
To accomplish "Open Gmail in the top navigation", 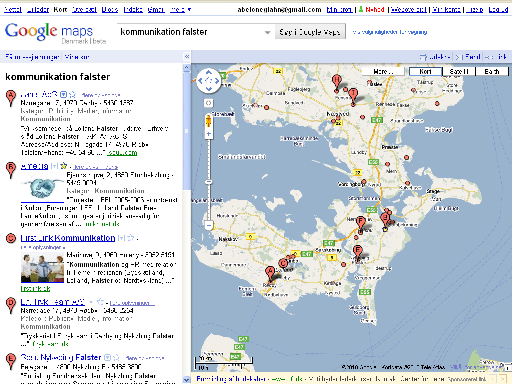I will coord(156,10).
